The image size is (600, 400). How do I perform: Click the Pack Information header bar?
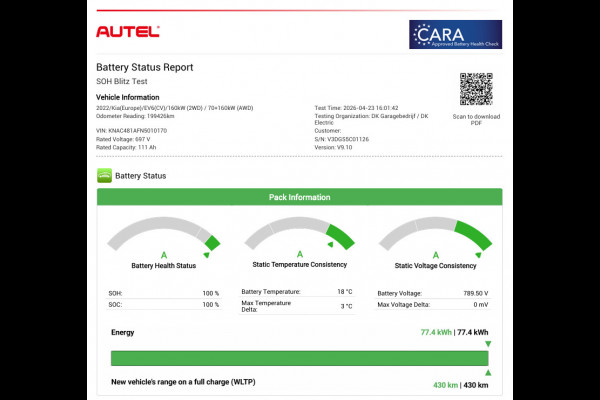click(300, 197)
